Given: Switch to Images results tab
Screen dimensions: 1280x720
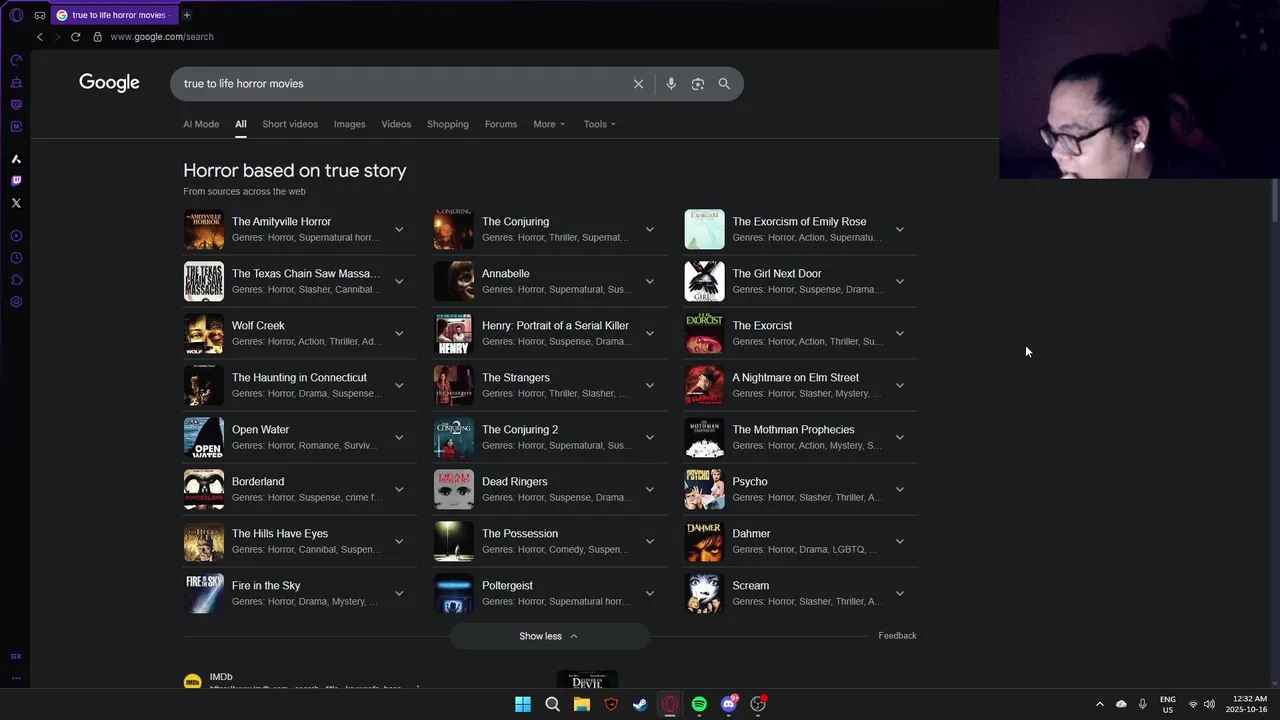Looking at the screenshot, I should 349,124.
